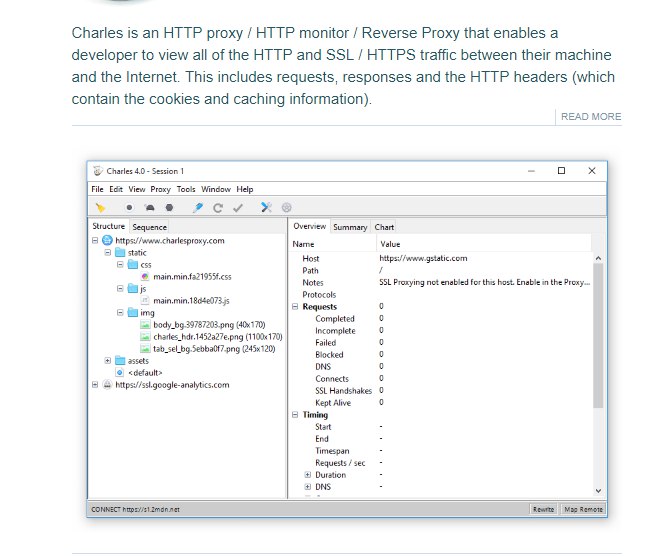The image size is (663, 556).
Task: Click the image icon of tab_sel_bg.5ebba0f7.png
Action: click(145, 349)
